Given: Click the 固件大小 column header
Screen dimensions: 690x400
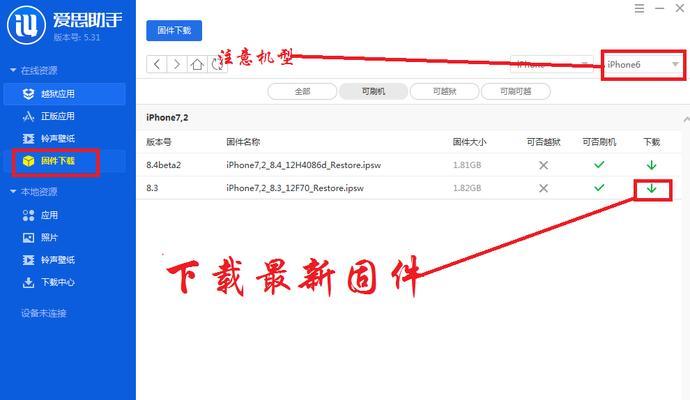Looking at the screenshot, I should point(470,142).
